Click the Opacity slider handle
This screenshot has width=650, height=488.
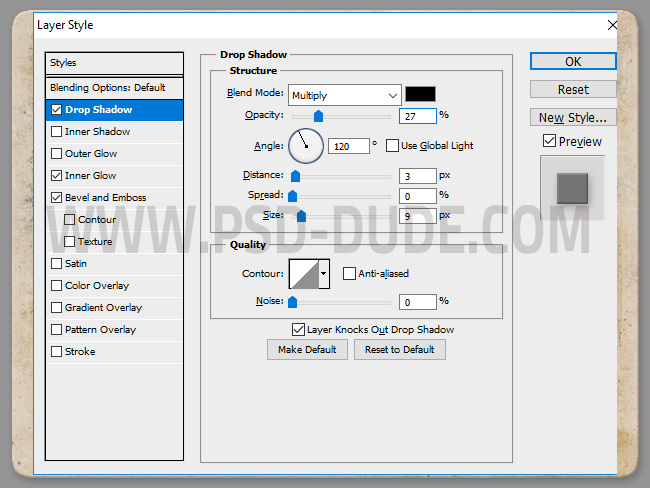(x=318, y=117)
